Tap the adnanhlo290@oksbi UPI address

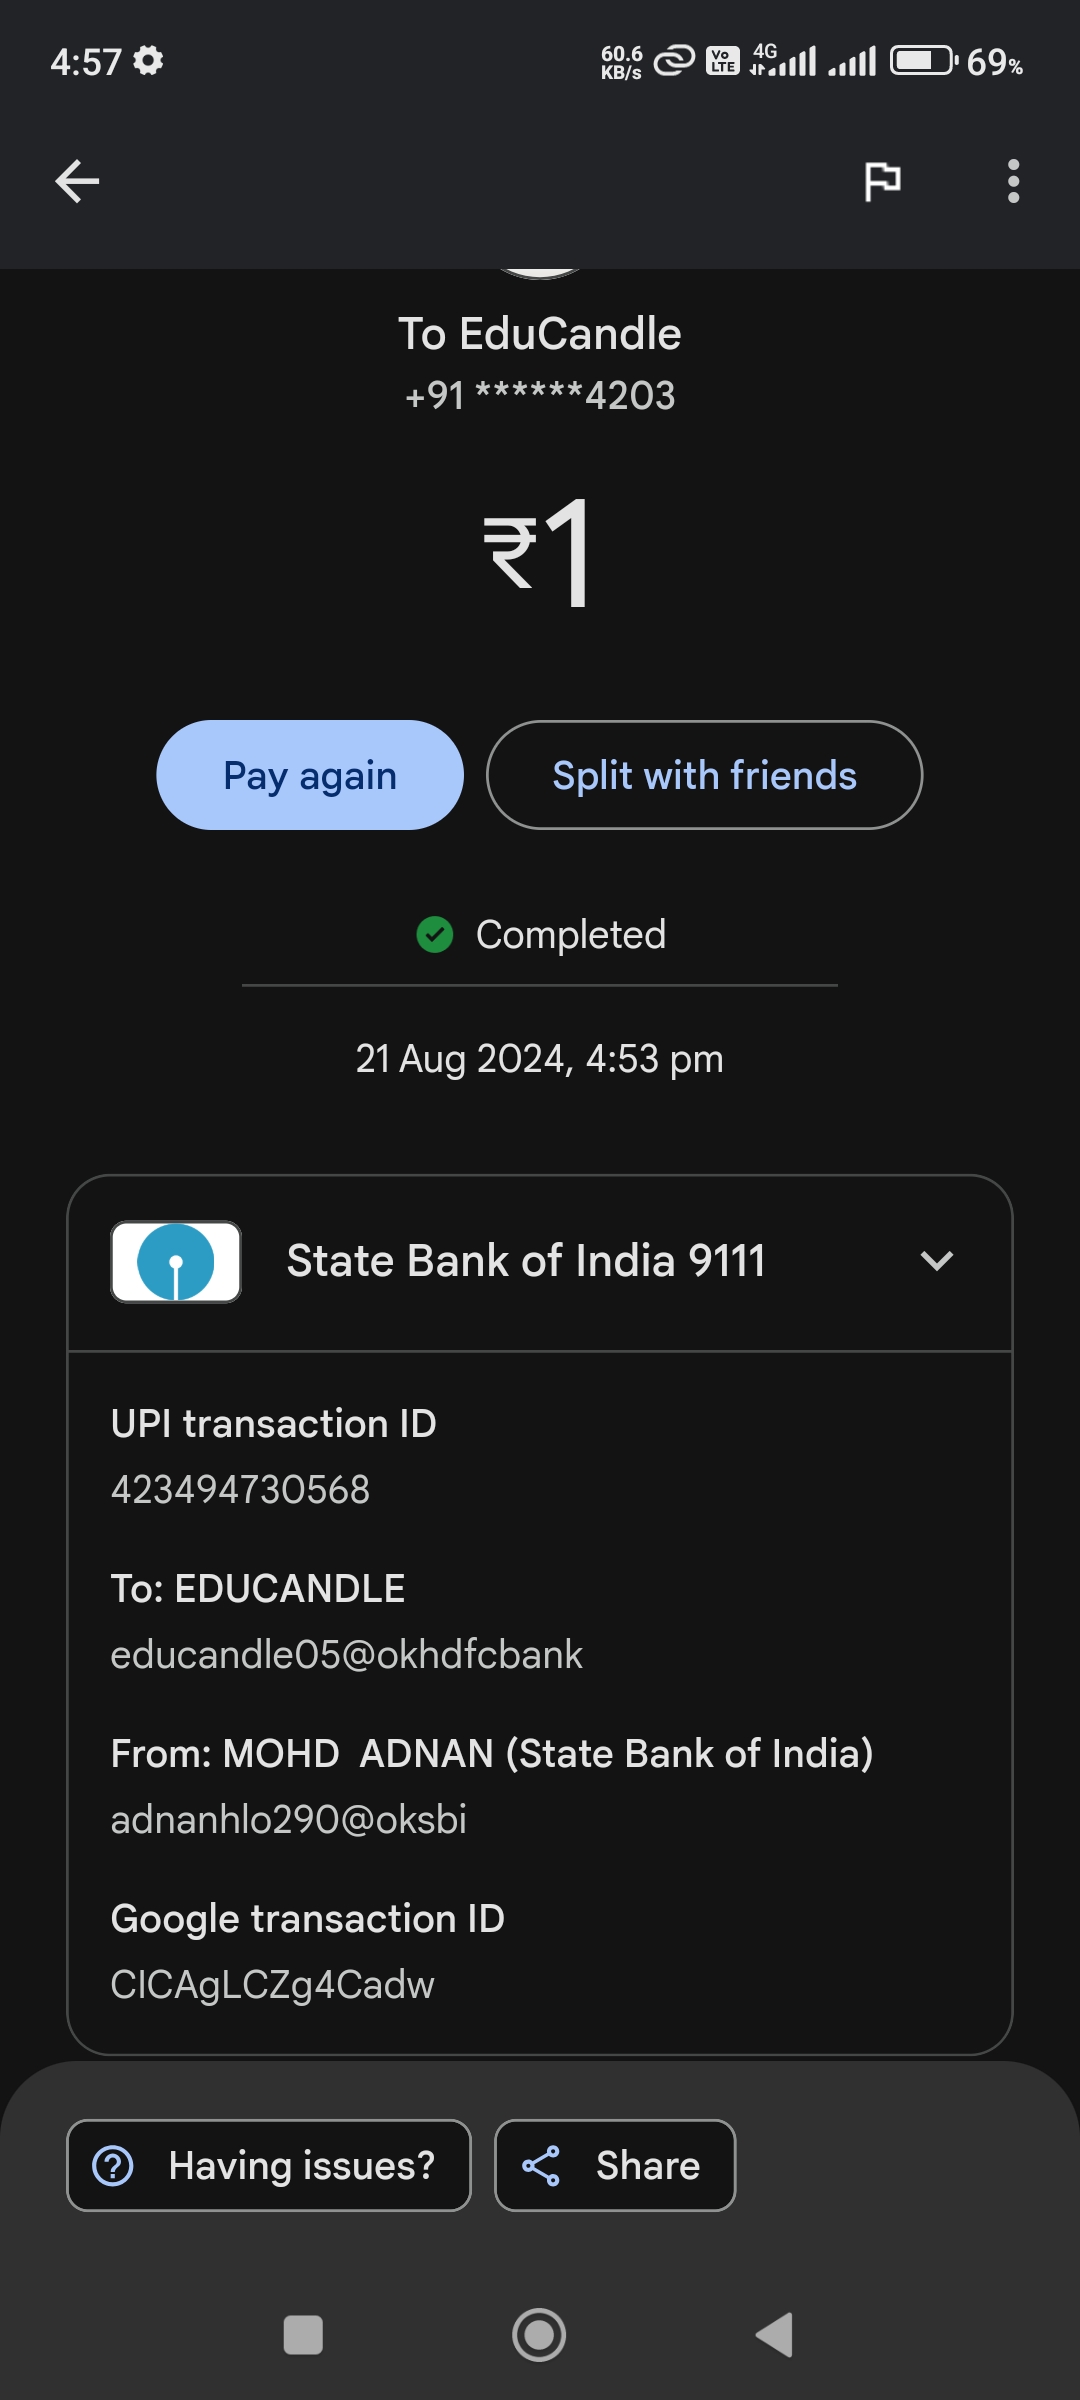point(288,1820)
